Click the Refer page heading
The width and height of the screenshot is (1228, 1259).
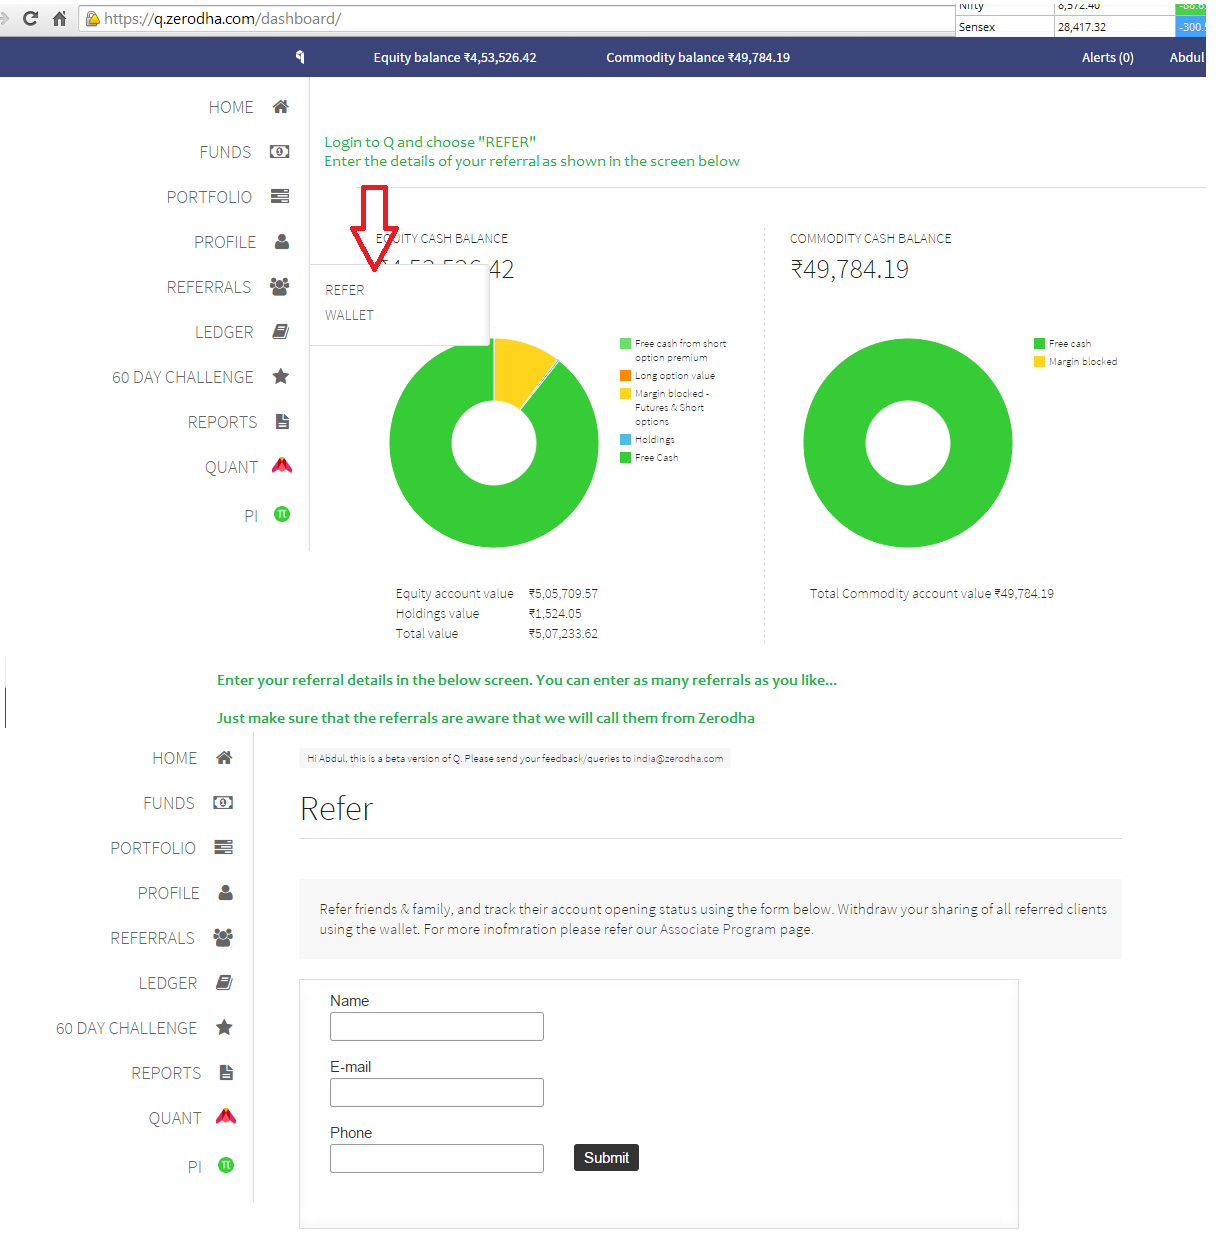337,808
